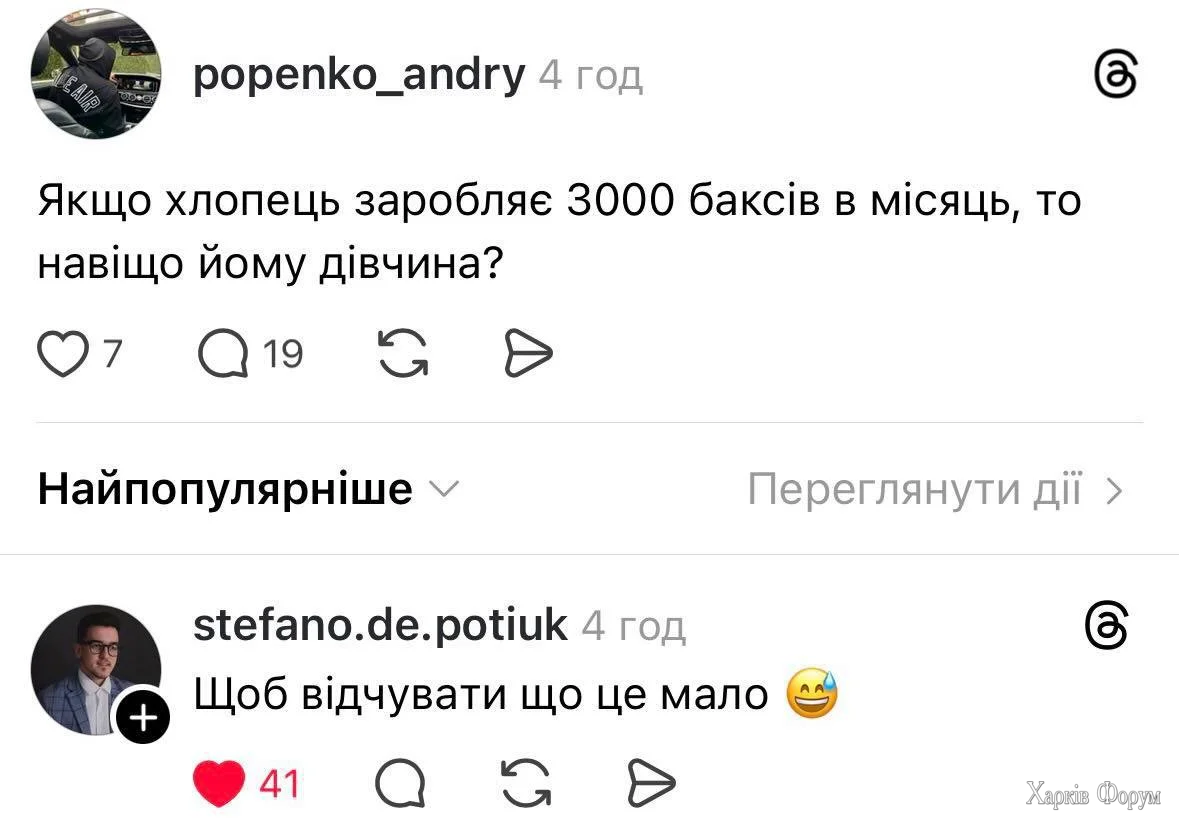Repost the stefano.de.potiuk reply
This screenshot has width=1179, height=821.
525,781
